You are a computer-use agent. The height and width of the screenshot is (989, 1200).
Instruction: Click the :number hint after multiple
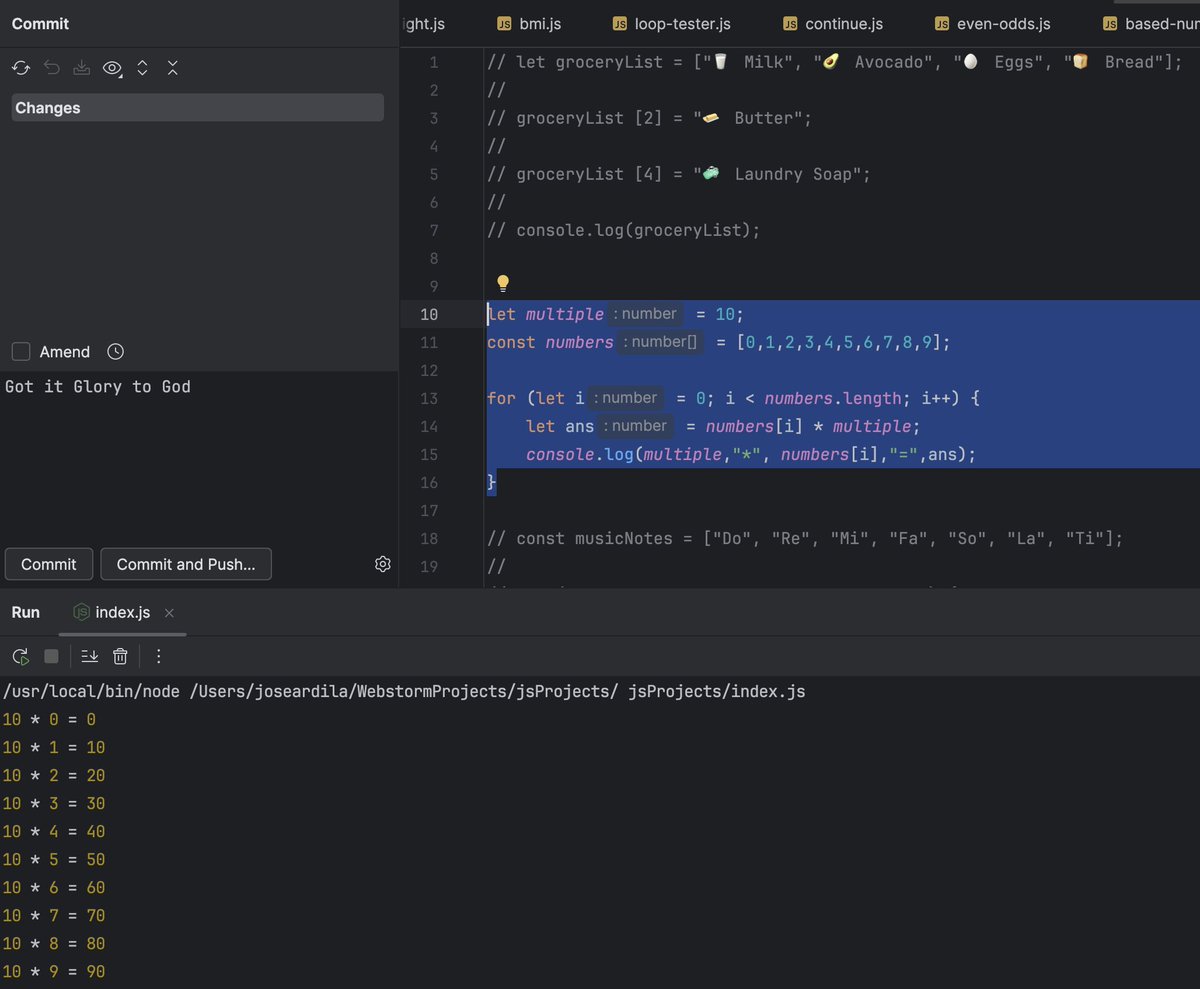click(646, 314)
